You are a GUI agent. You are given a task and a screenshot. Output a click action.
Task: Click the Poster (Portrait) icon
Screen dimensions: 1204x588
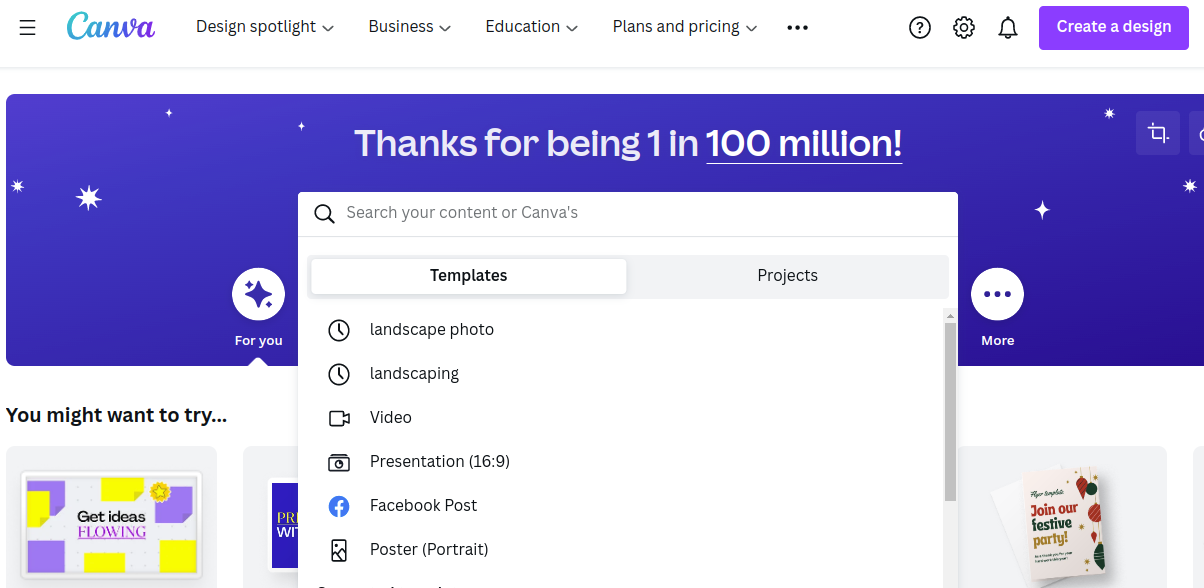tap(339, 550)
